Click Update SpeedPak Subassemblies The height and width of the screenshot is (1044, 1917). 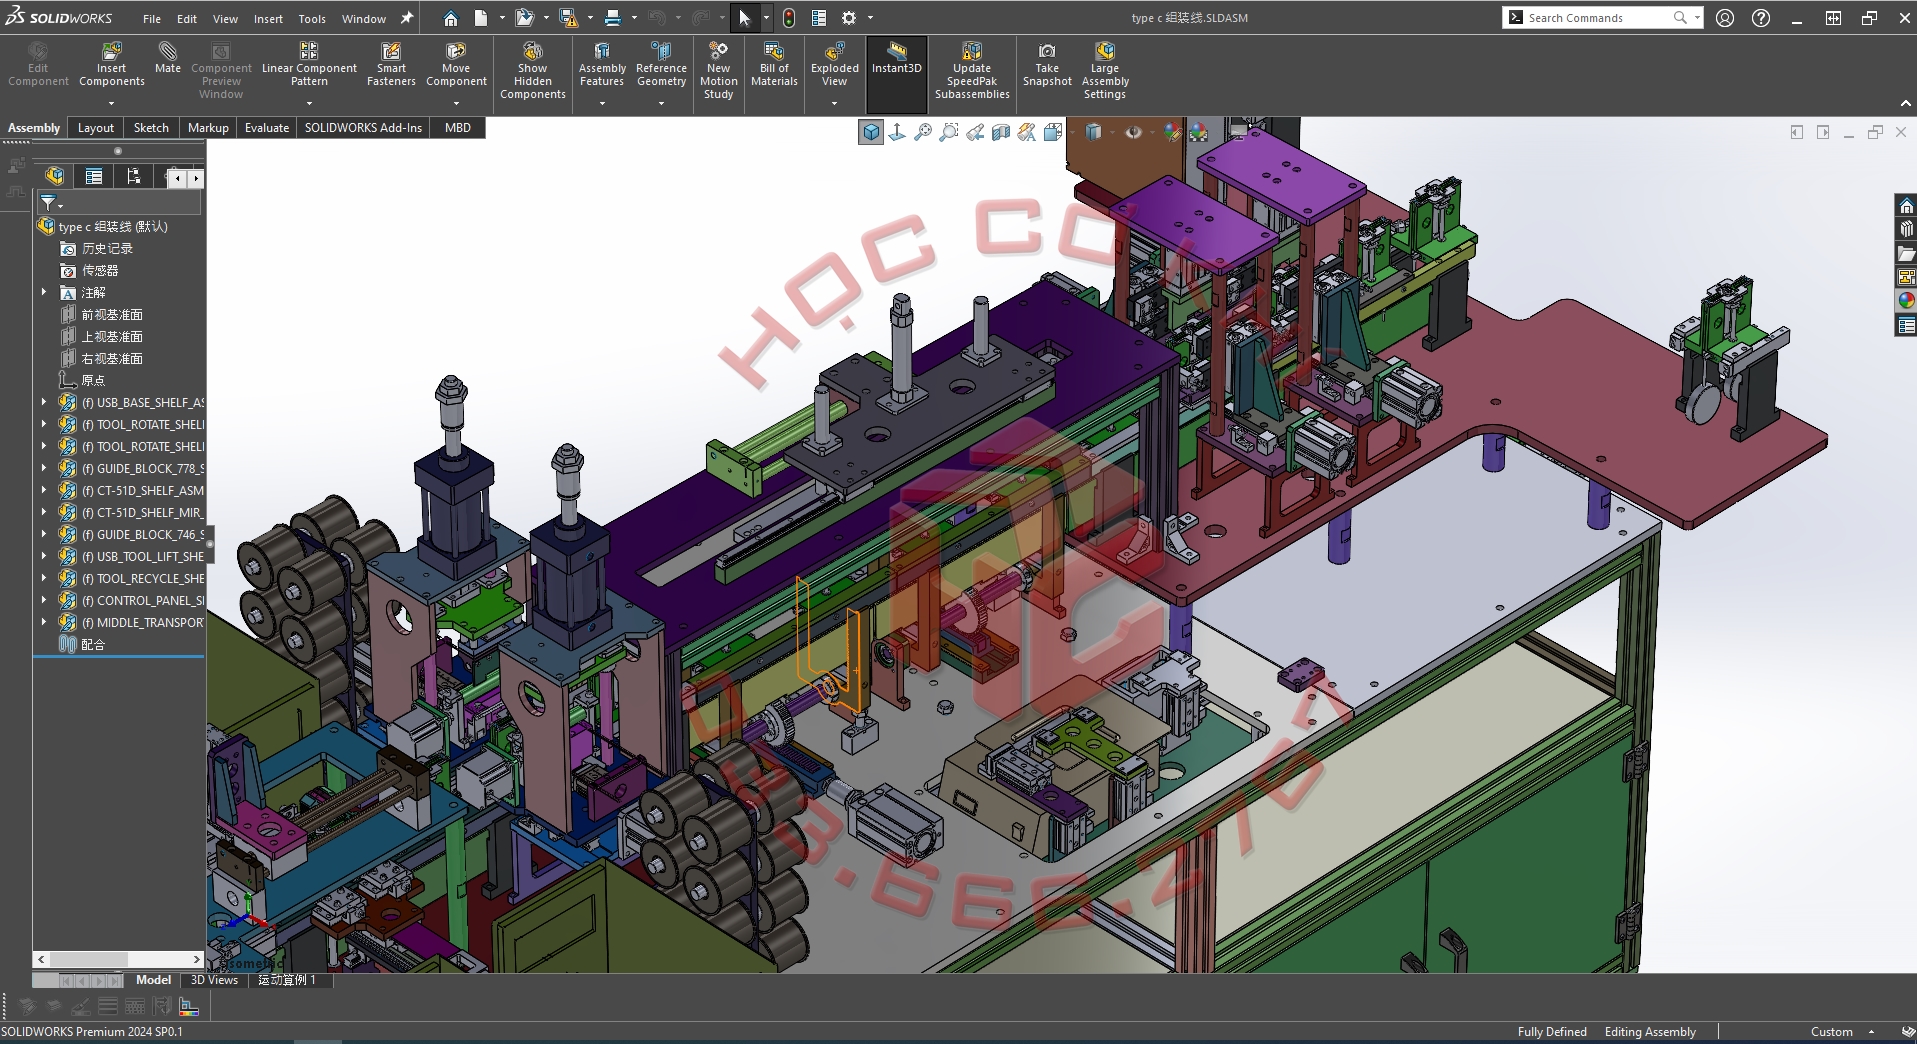coord(972,71)
